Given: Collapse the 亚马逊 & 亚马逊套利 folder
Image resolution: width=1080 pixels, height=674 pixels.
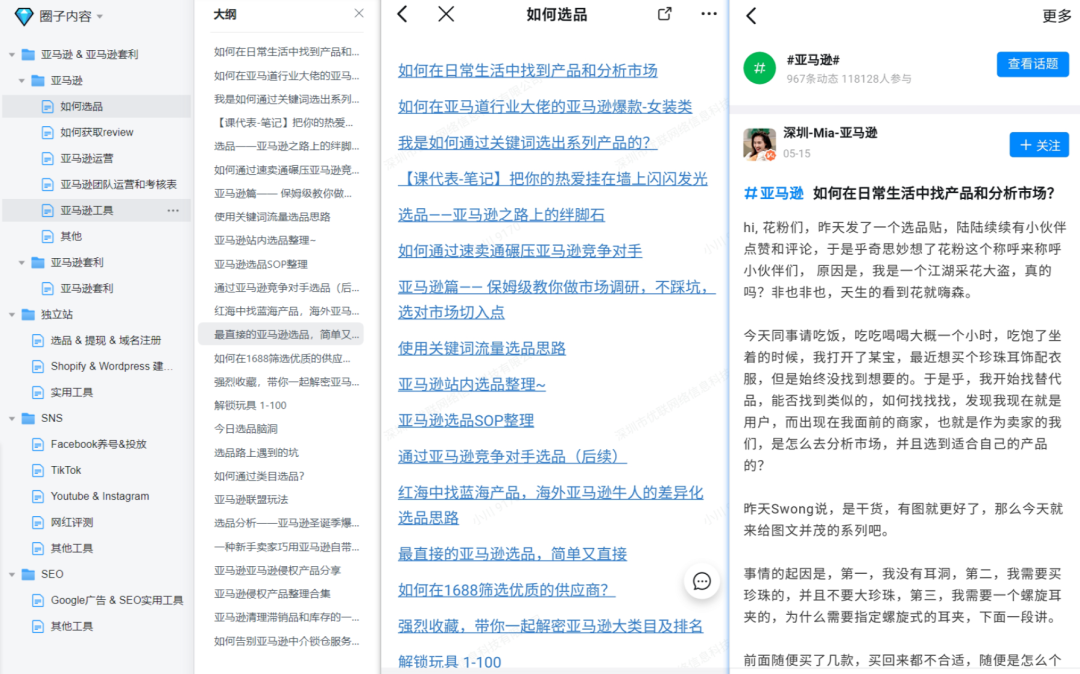Looking at the screenshot, I should point(12,54).
